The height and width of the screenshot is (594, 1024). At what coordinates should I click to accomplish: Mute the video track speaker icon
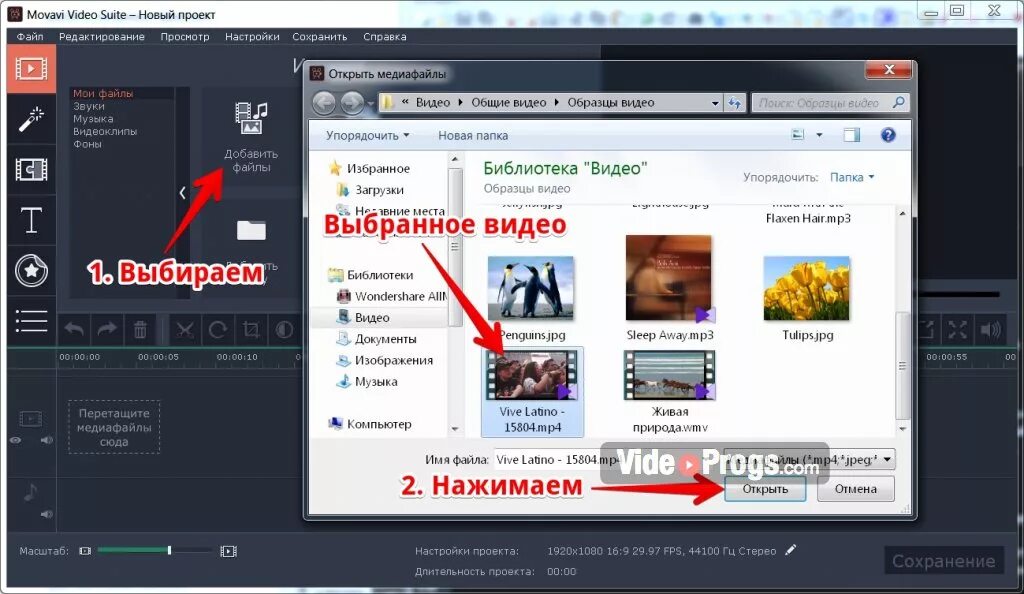(x=46, y=440)
